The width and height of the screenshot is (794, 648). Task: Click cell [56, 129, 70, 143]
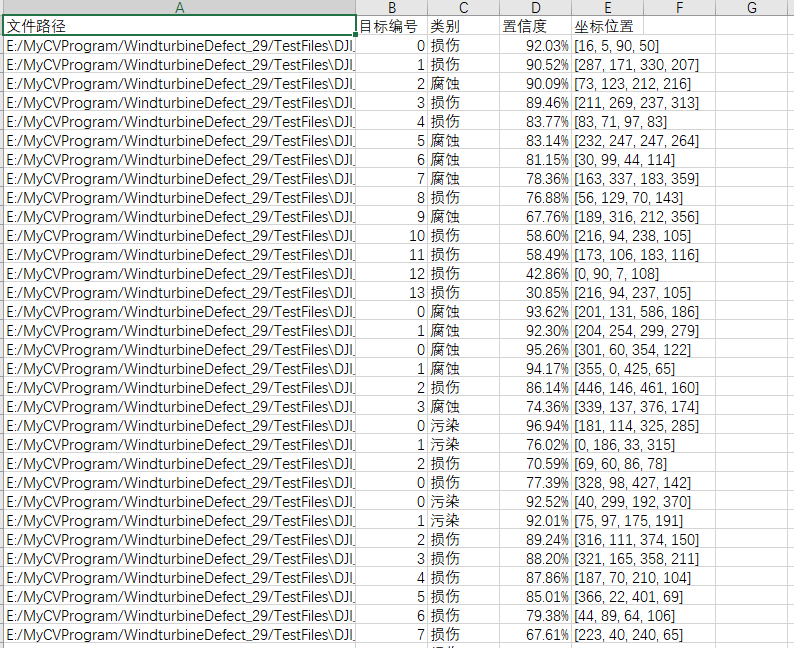click(x=608, y=197)
